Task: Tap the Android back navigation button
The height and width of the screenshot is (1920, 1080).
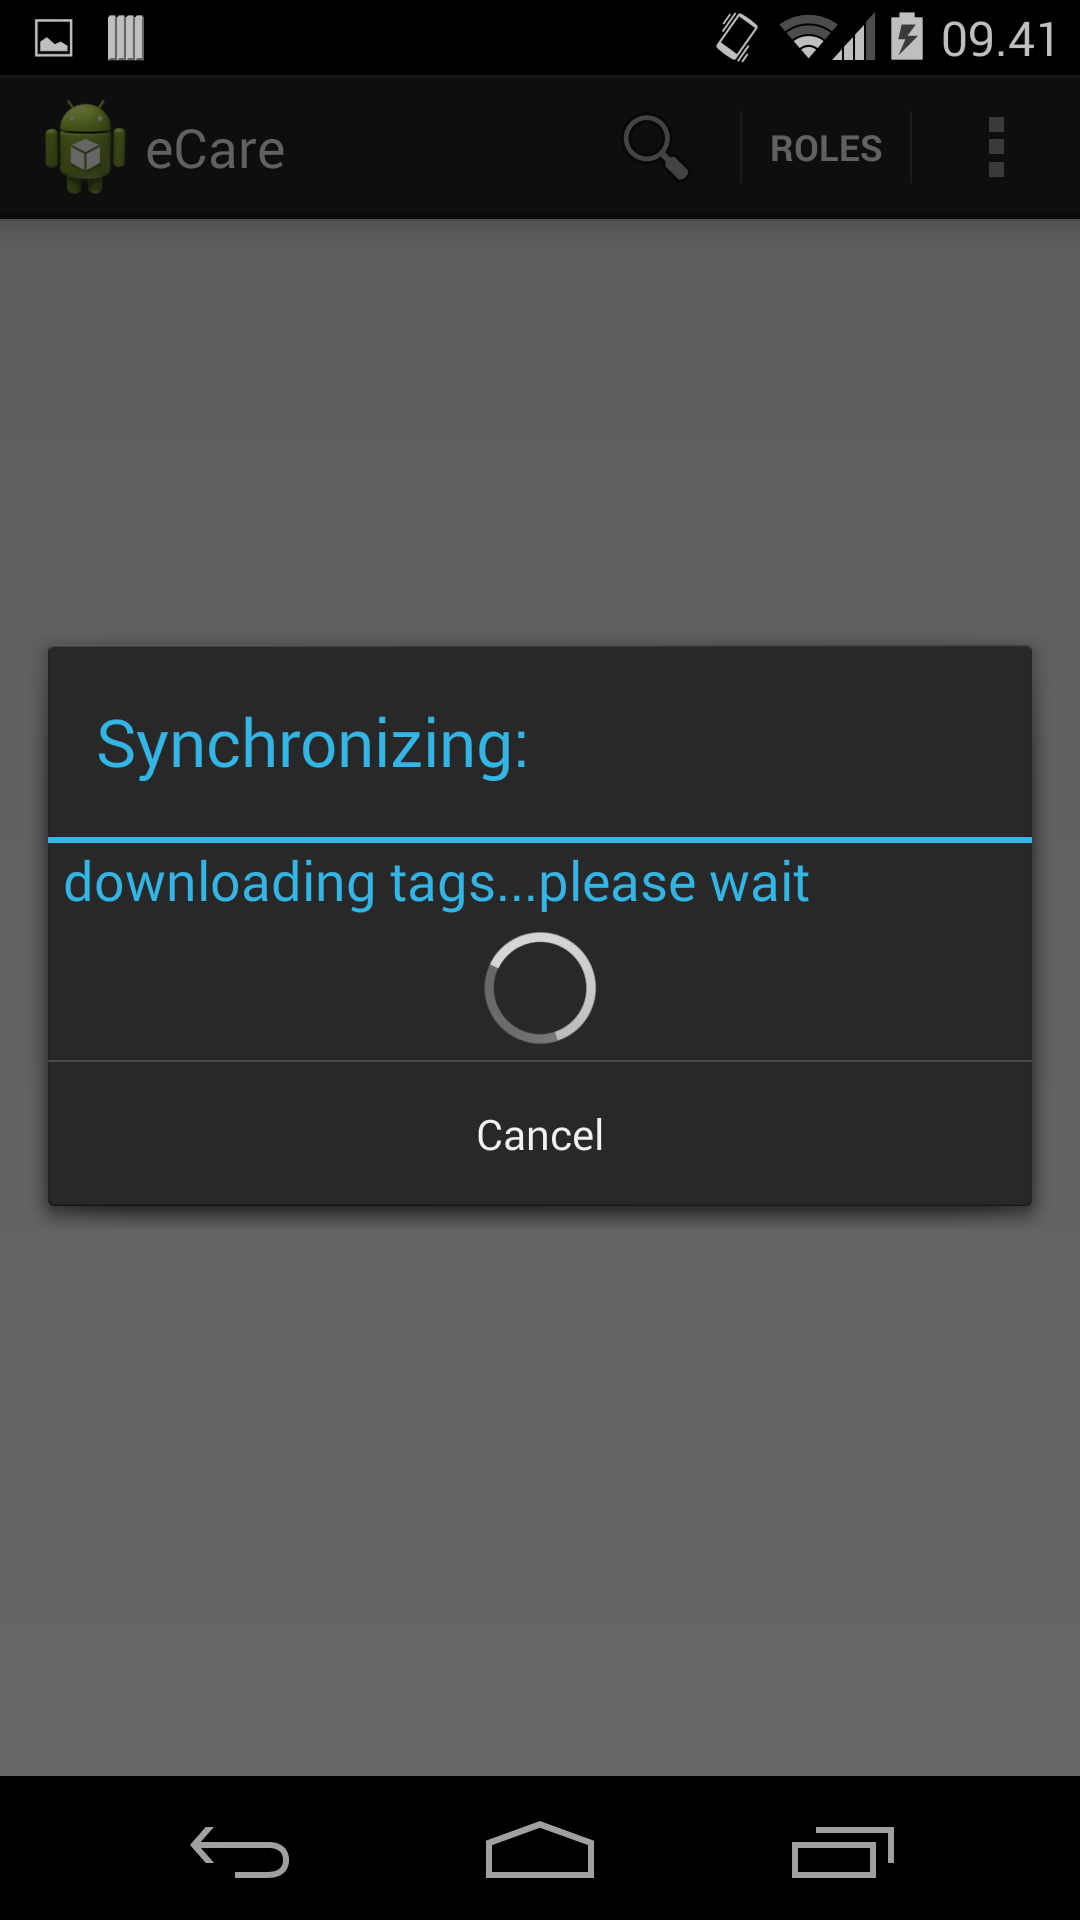Action: click(240, 1850)
